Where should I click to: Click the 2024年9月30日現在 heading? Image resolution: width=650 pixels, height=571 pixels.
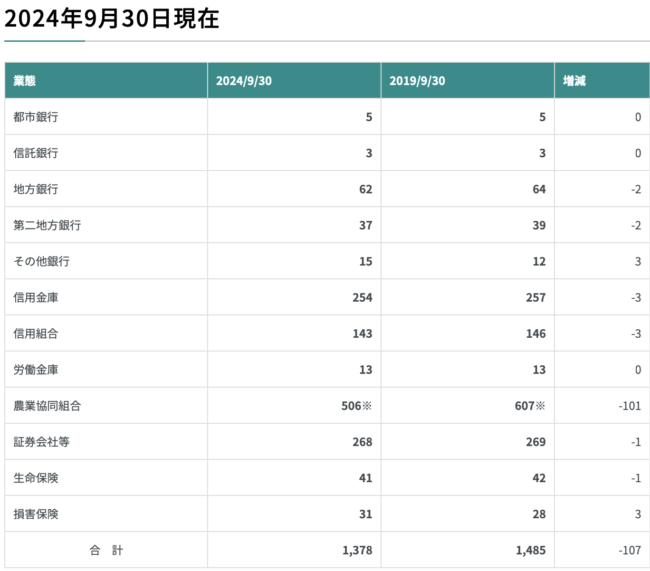pos(112,19)
